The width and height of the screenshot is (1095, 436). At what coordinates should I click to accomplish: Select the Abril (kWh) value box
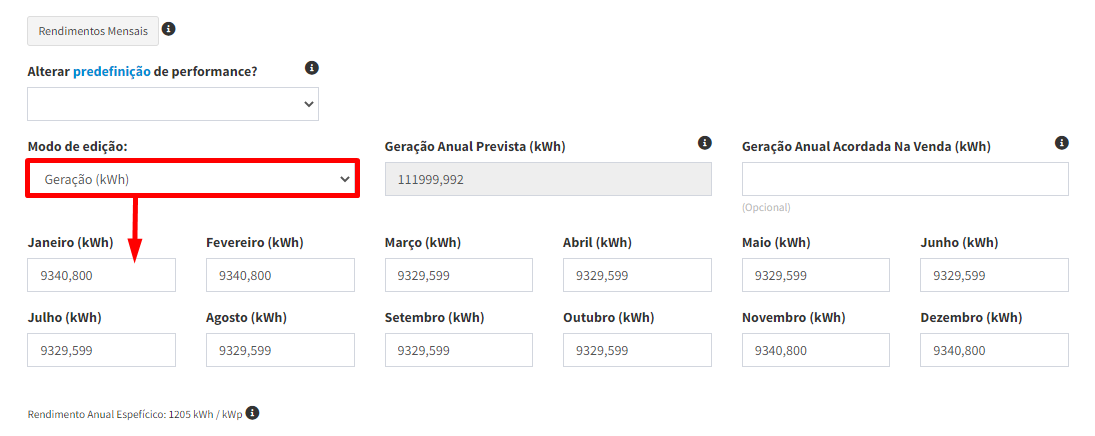pyautogui.click(x=637, y=275)
